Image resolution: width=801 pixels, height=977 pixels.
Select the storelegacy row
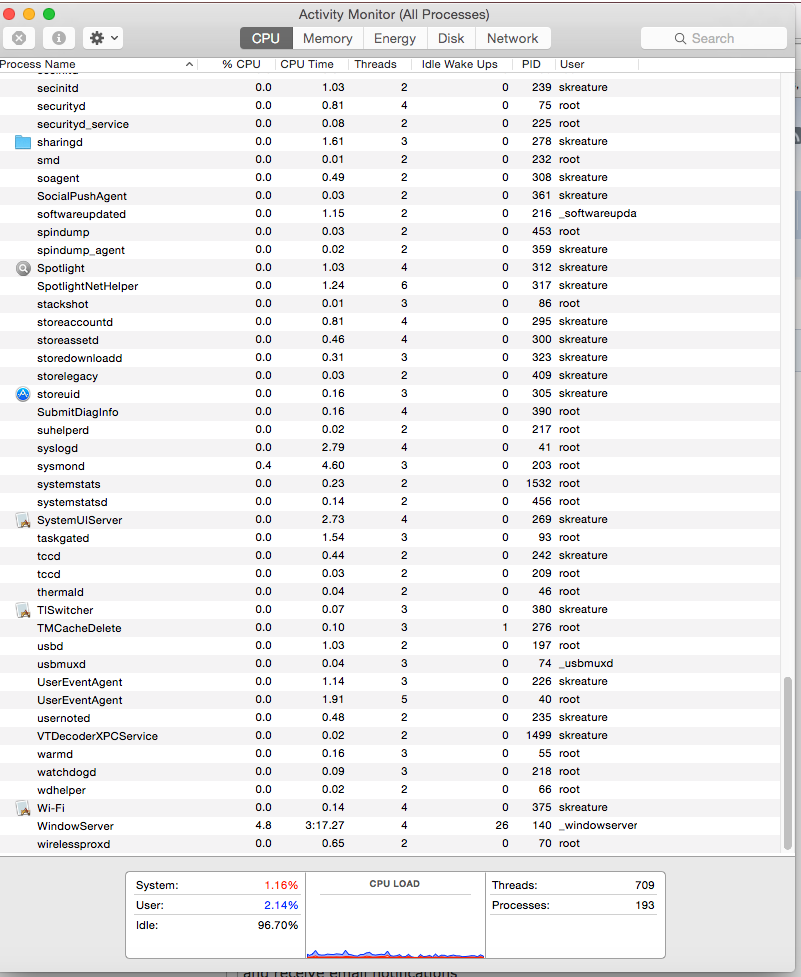(x=390, y=376)
